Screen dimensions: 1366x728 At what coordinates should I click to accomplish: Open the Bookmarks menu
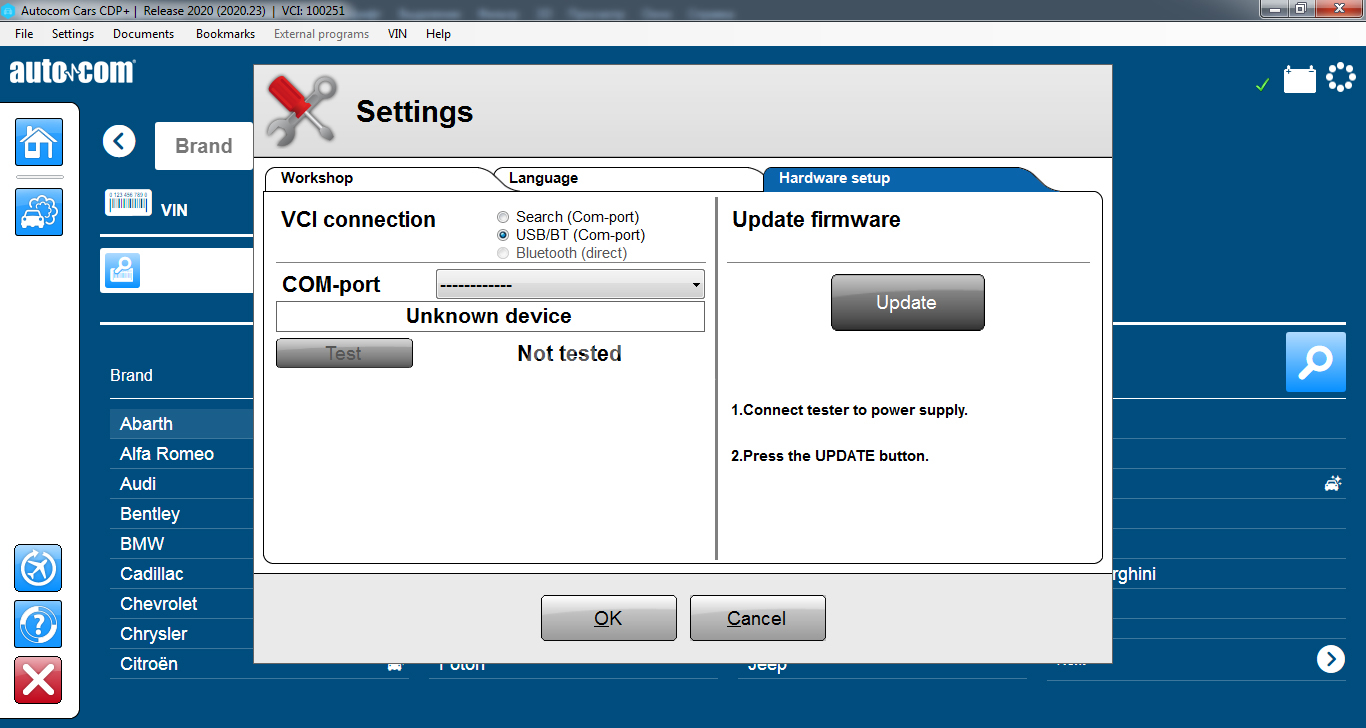(x=225, y=34)
